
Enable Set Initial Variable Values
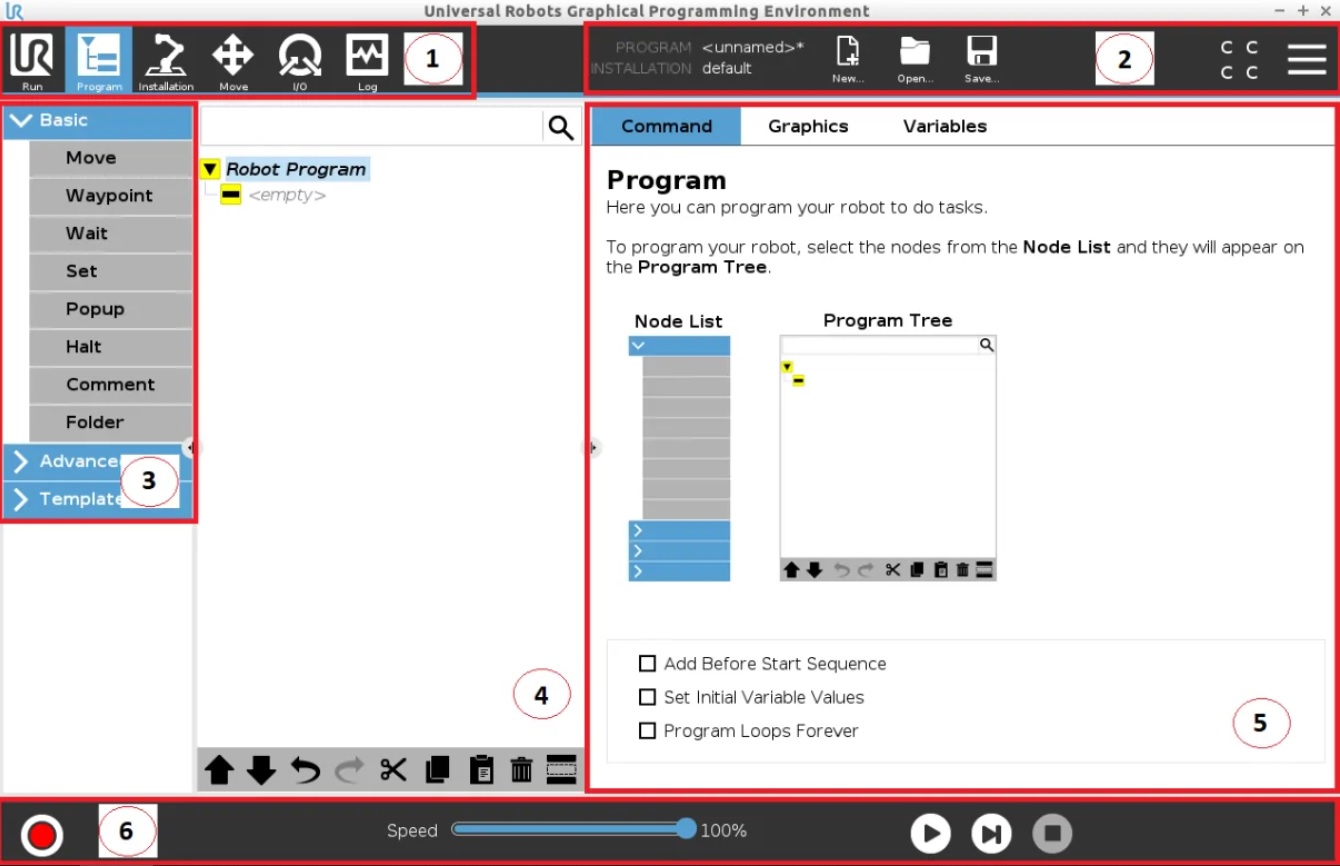(x=647, y=697)
